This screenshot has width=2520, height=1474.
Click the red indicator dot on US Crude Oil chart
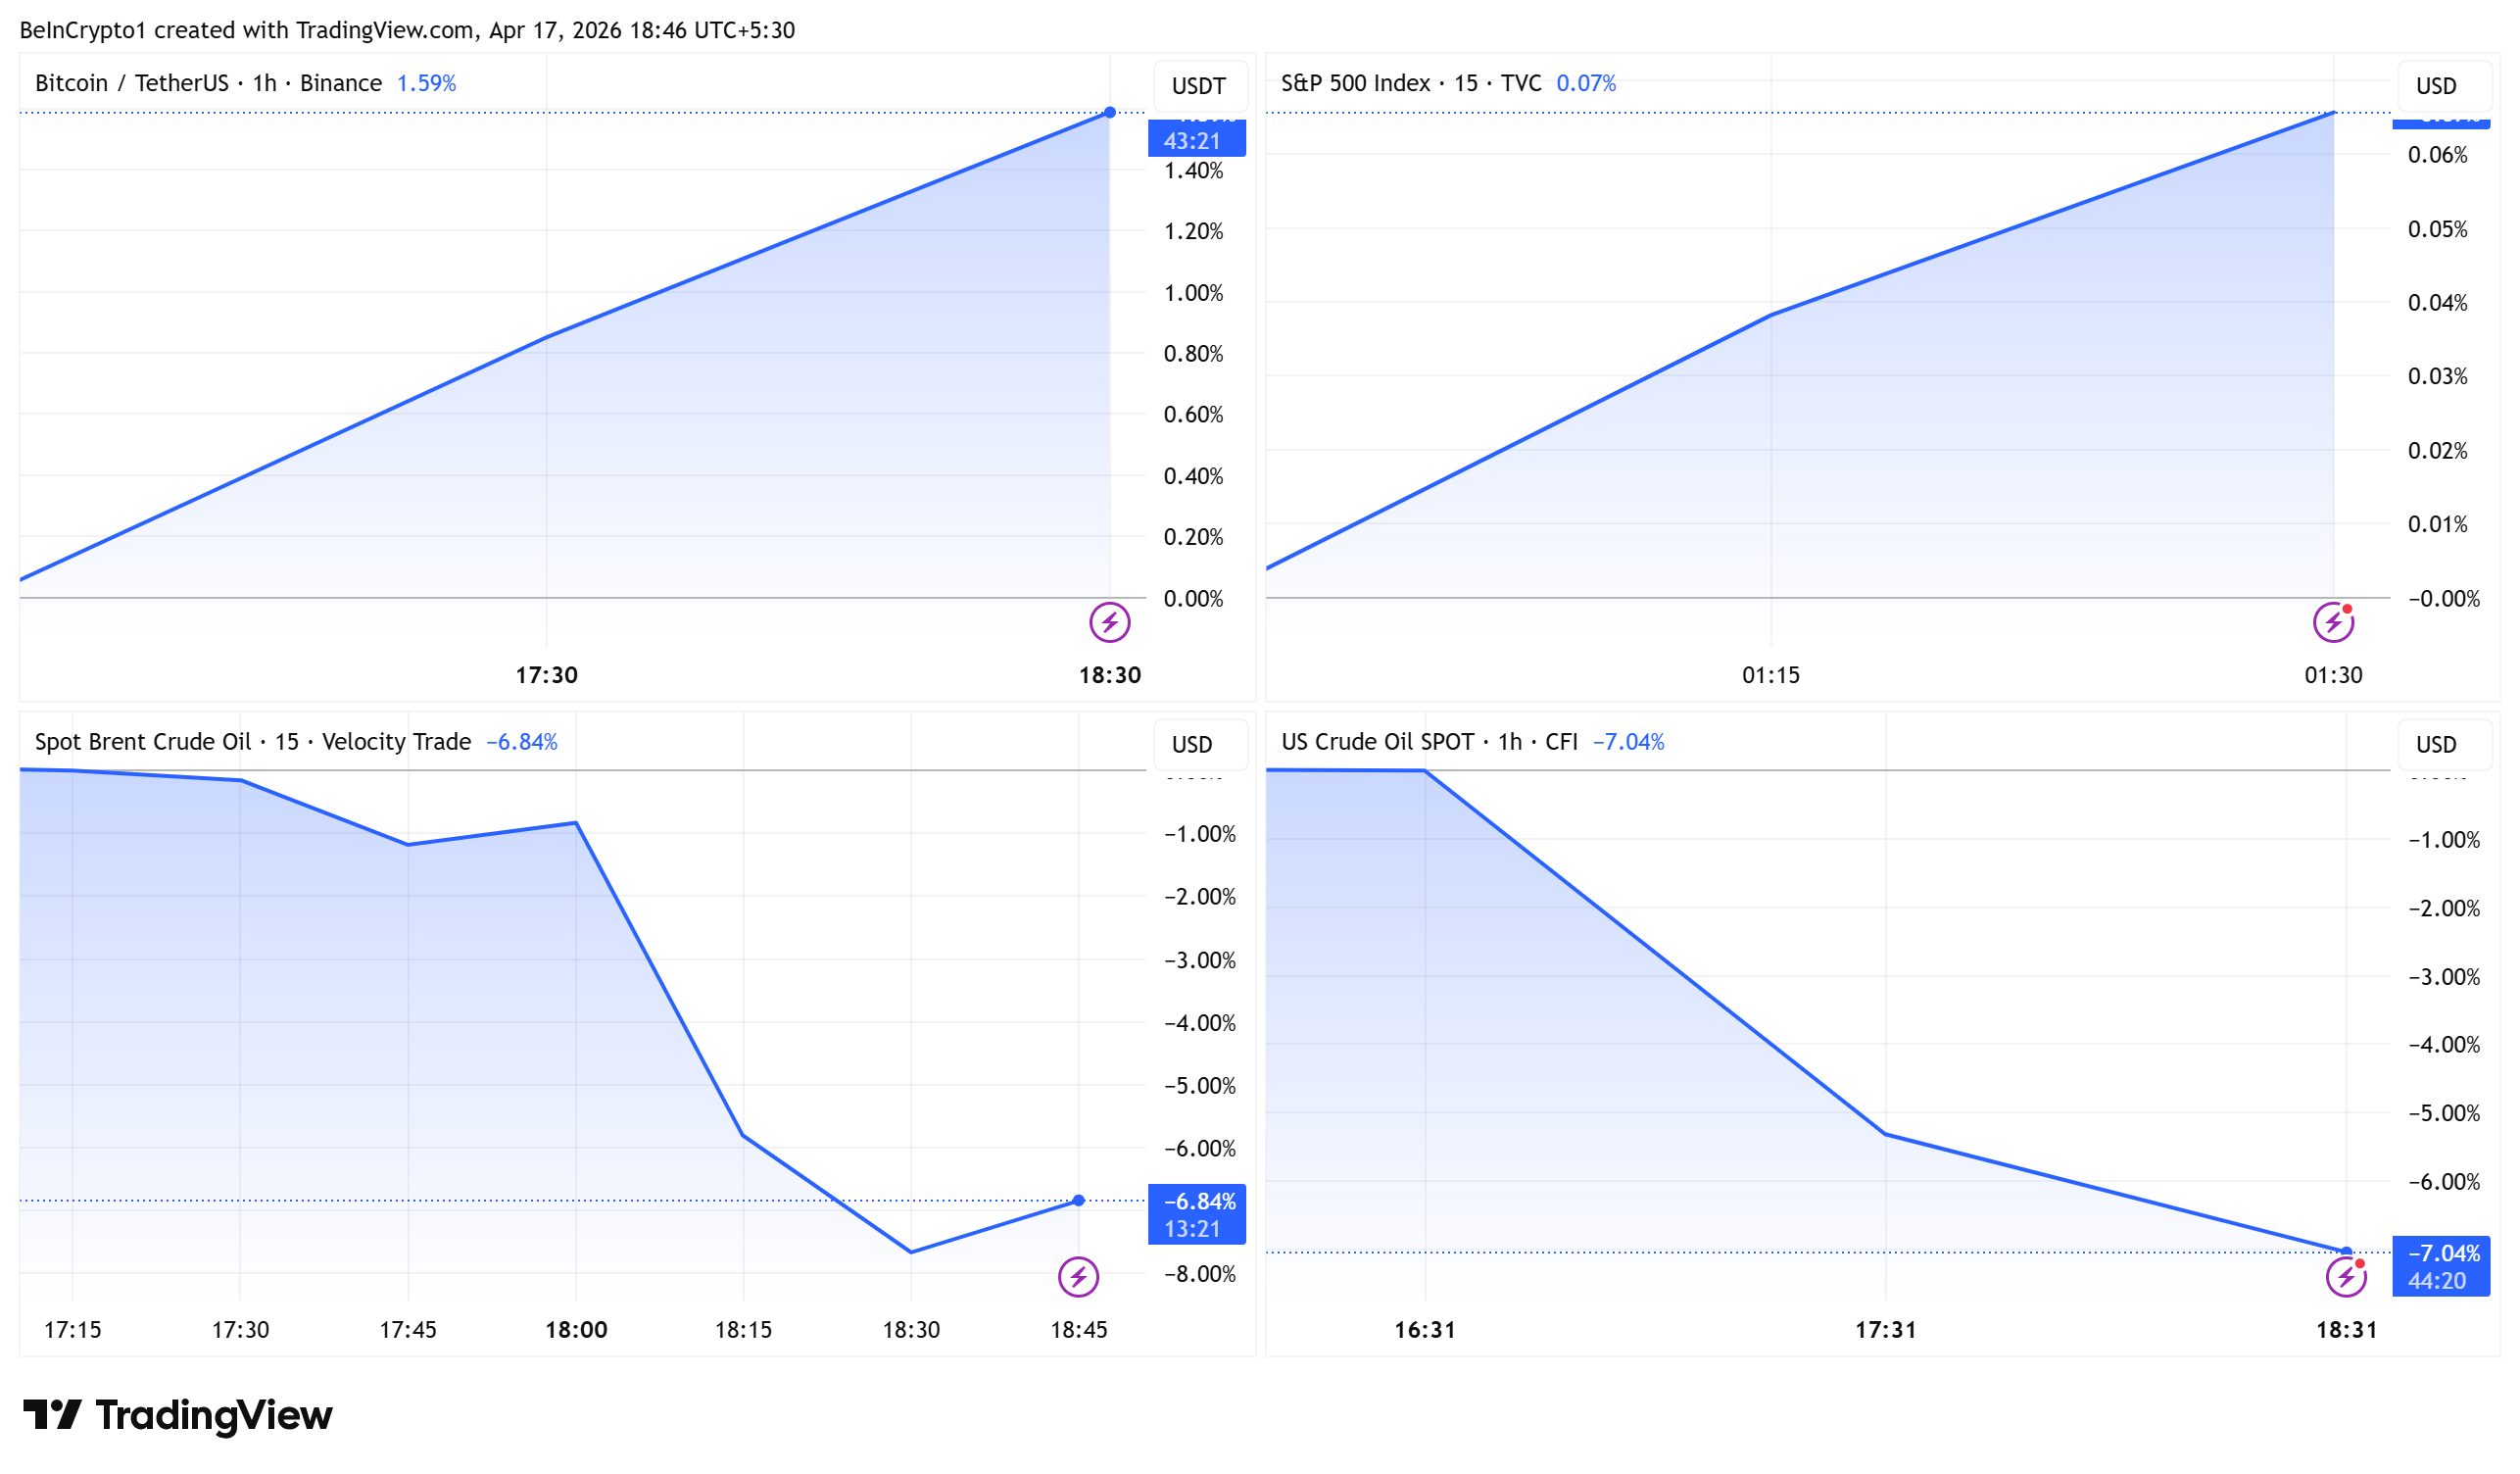click(2362, 1263)
